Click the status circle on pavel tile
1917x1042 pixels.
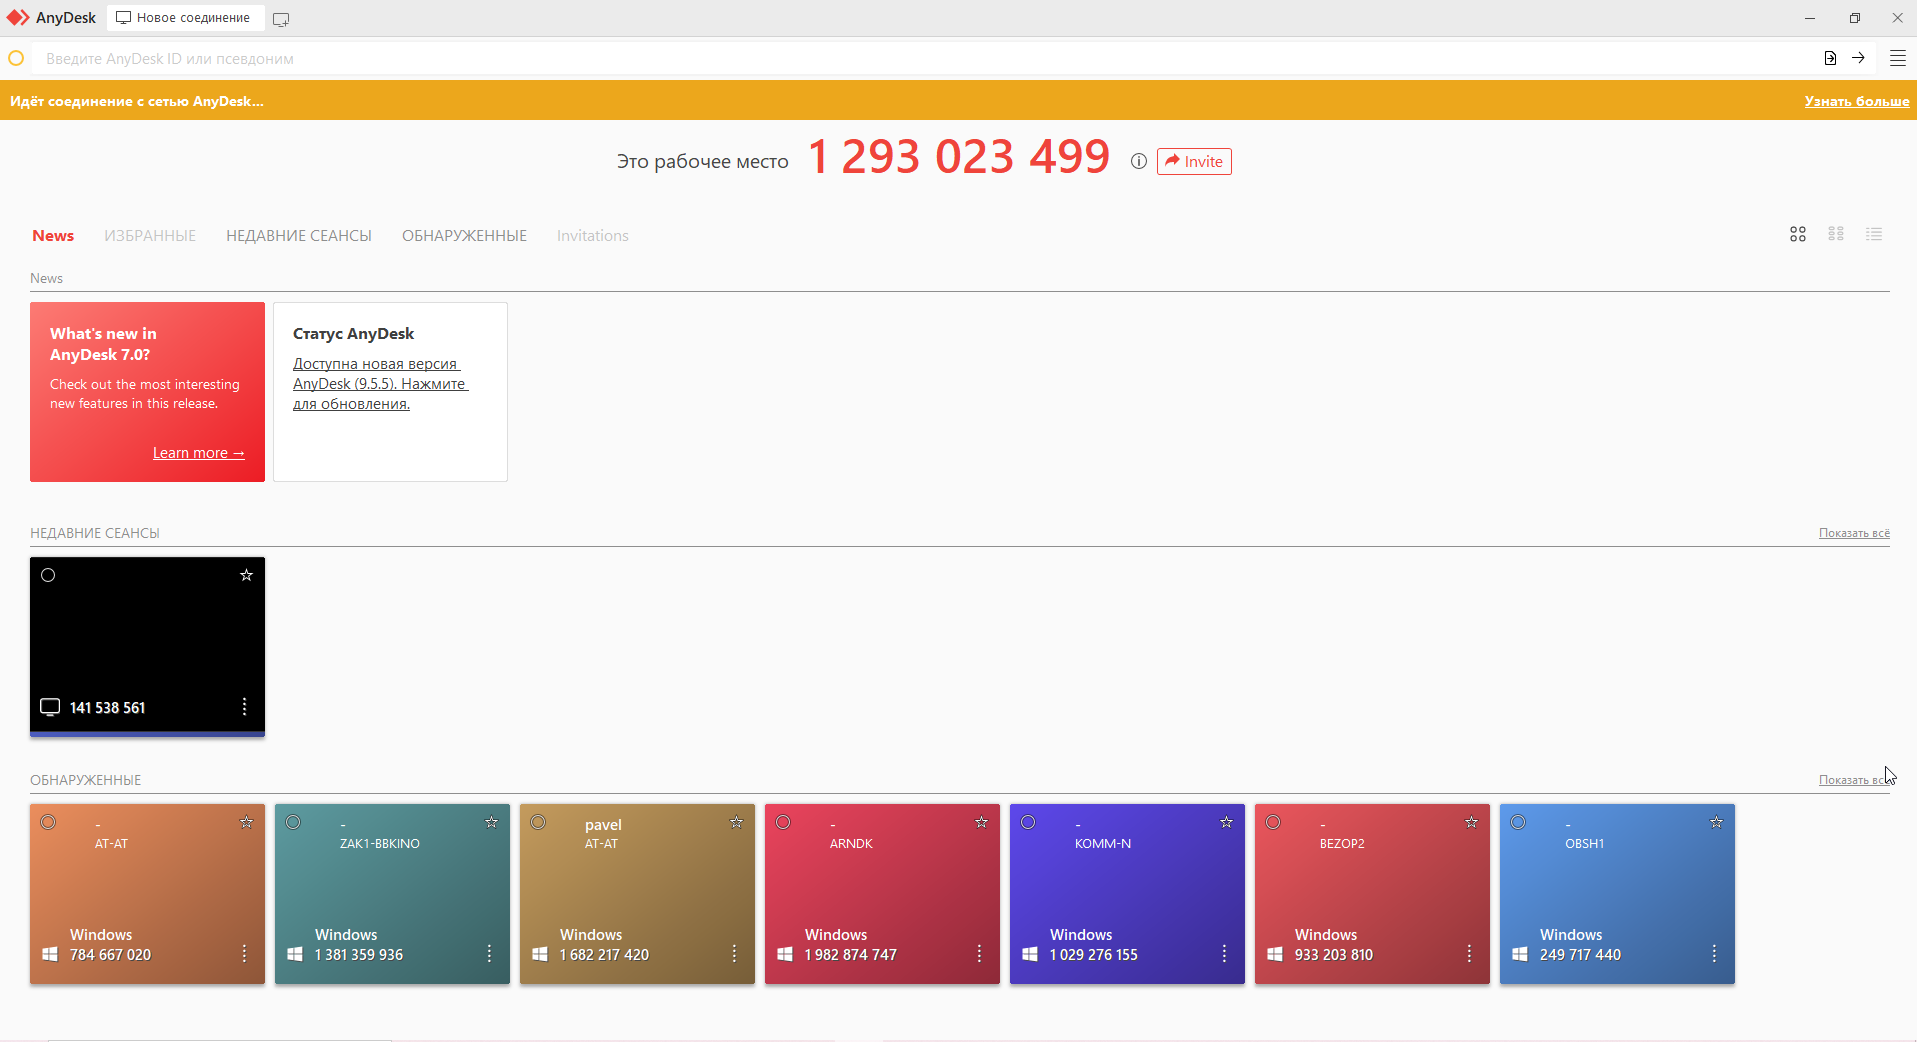[538, 822]
